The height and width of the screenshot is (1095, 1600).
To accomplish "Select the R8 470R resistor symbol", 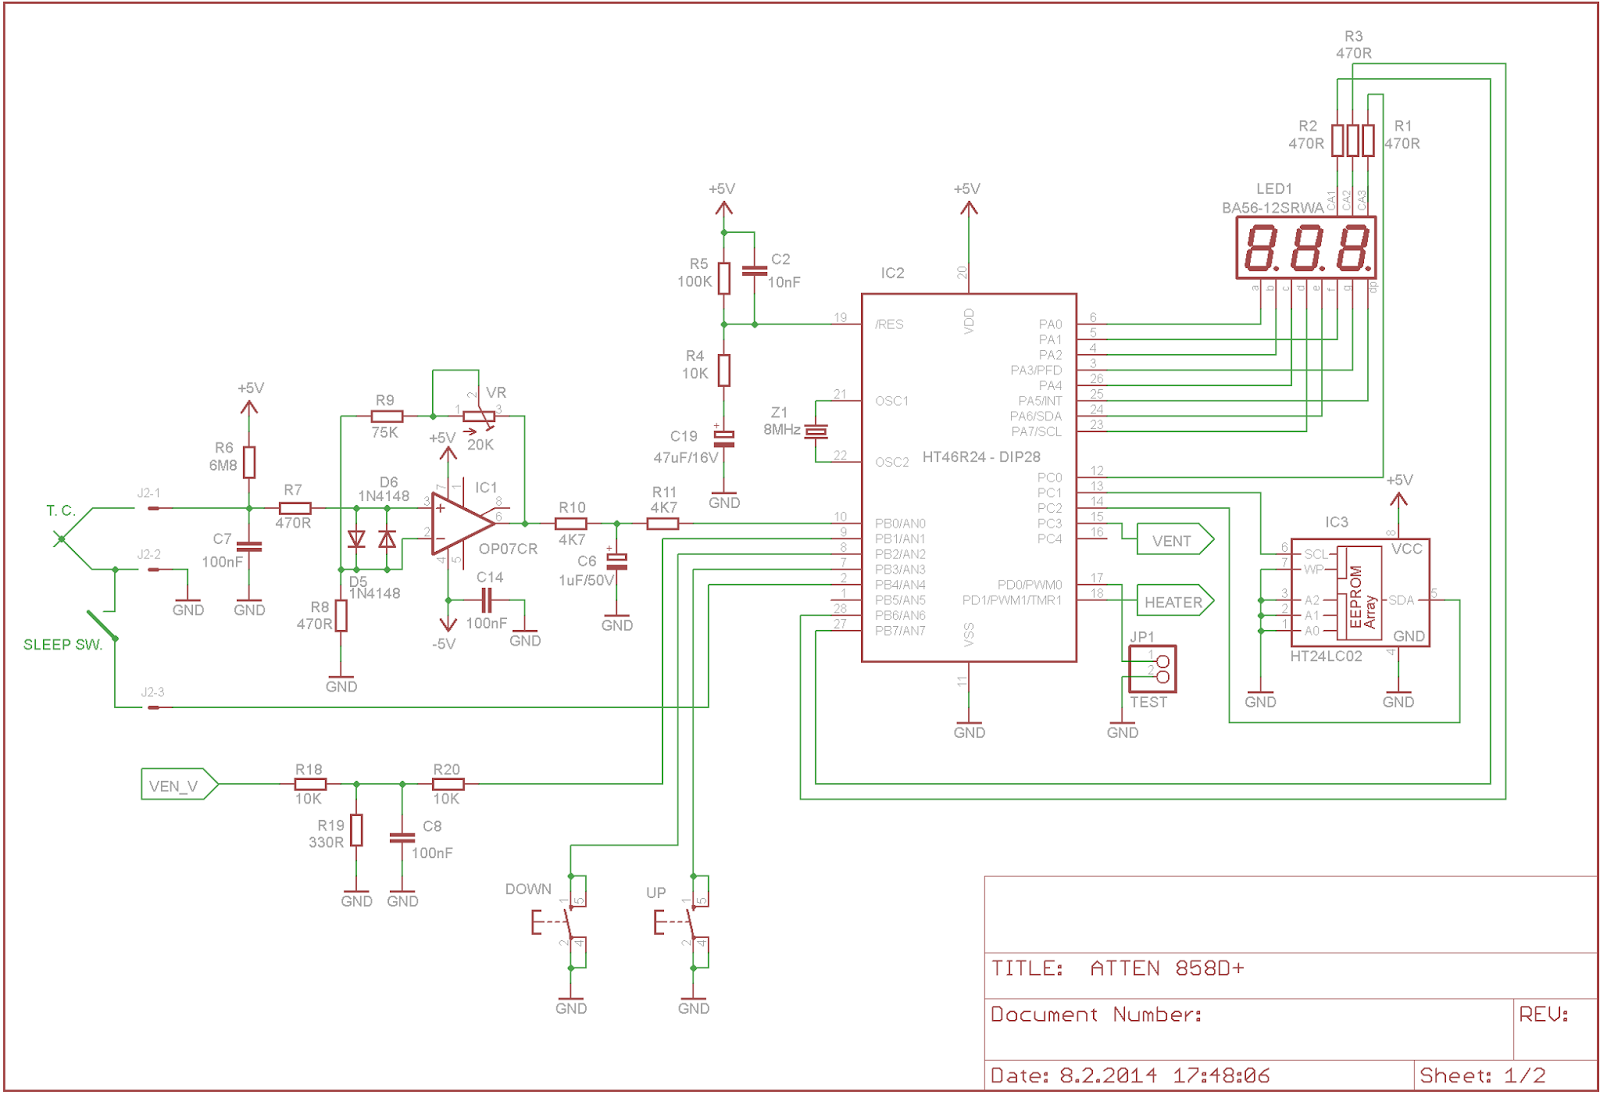I will coord(341,615).
